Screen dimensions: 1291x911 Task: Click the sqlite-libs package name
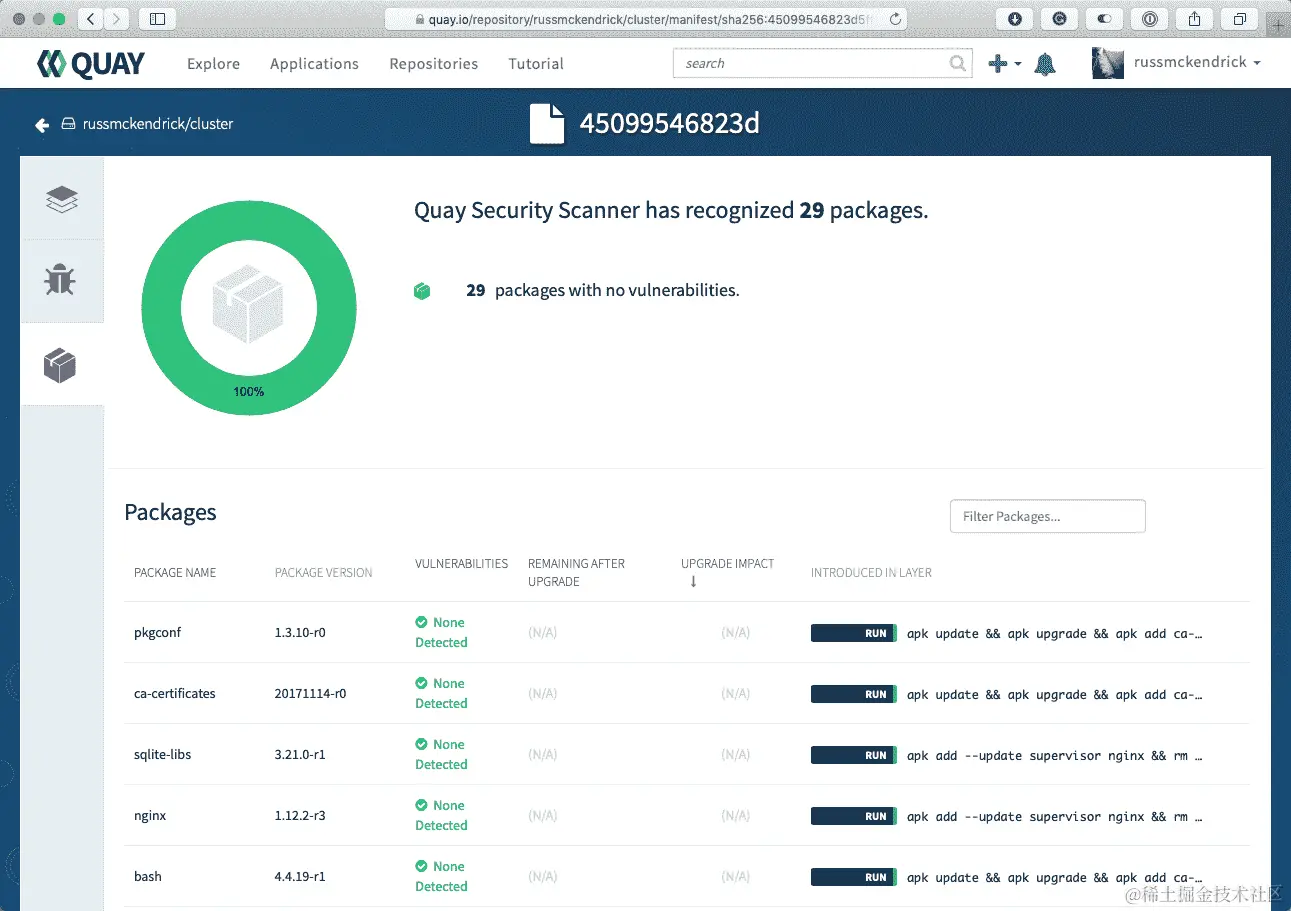tap(162, 755)
